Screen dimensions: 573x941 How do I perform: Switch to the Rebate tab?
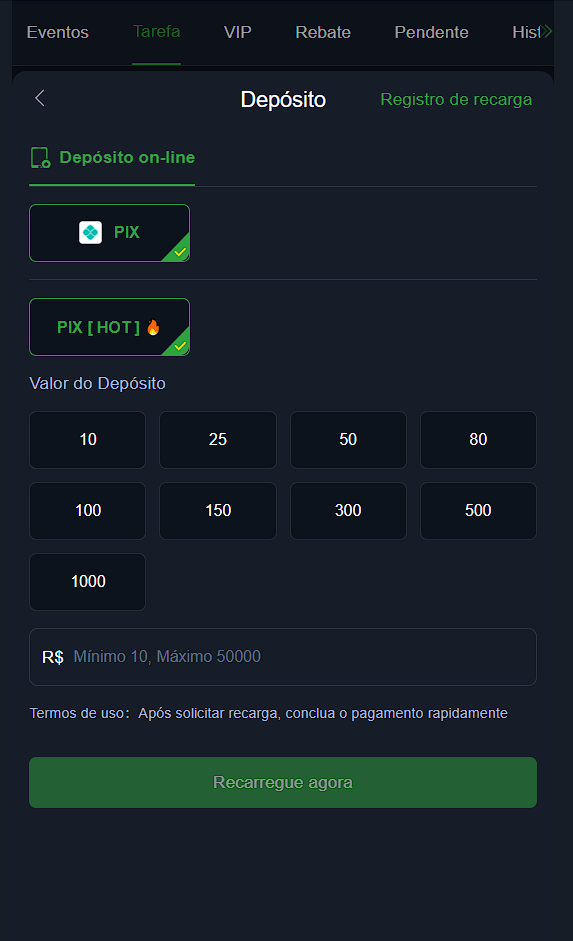323,32
